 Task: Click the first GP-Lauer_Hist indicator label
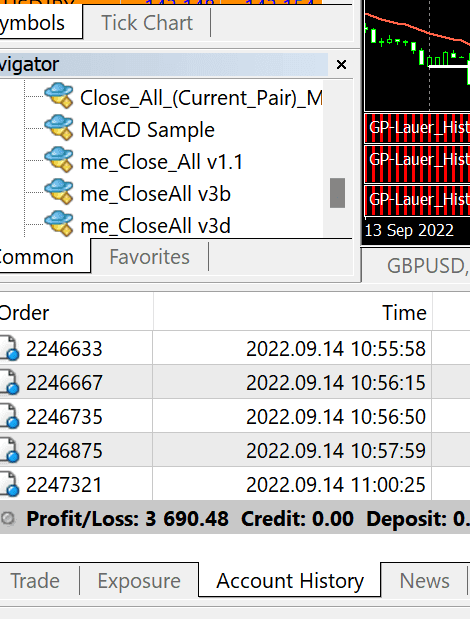pos(419,128)
